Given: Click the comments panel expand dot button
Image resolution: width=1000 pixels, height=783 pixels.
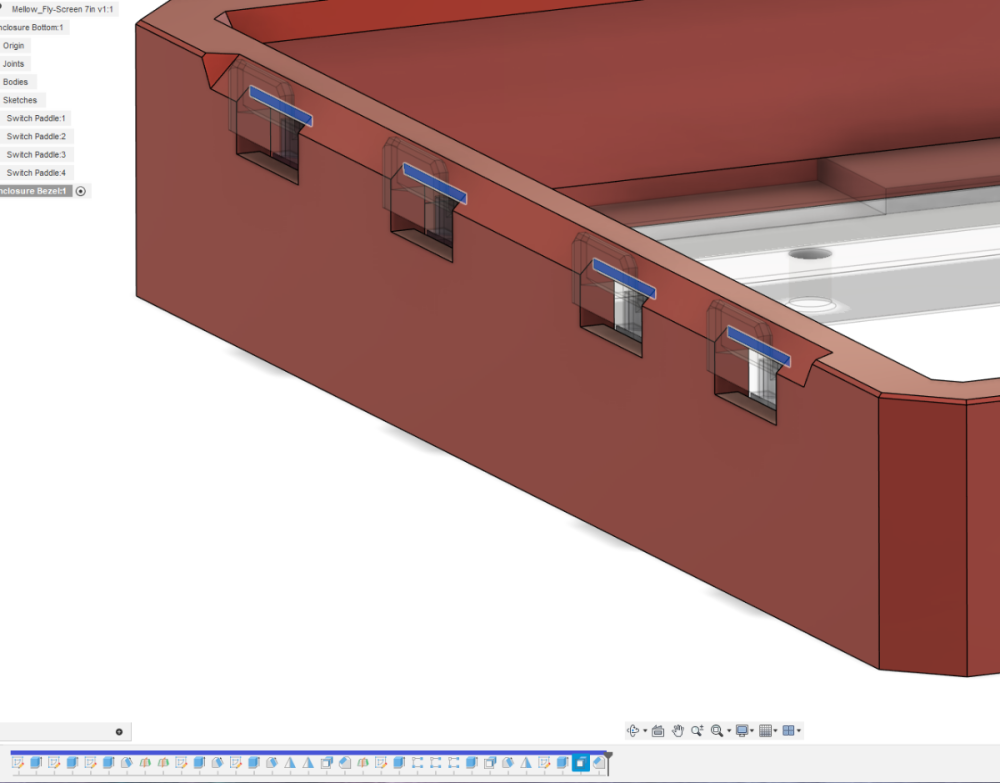Looking at the screenshot, I should pos(119,732).
